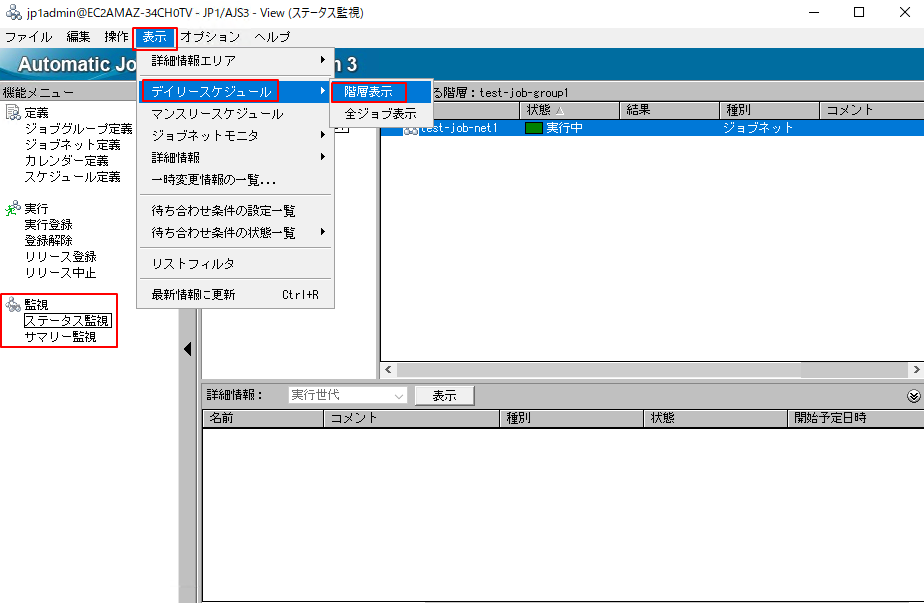Expand 待ち合わせ条件の状態一覧 submenu
Image resolution: width=924 pixels, height=603 pixels.
click(x=236, y=232)
